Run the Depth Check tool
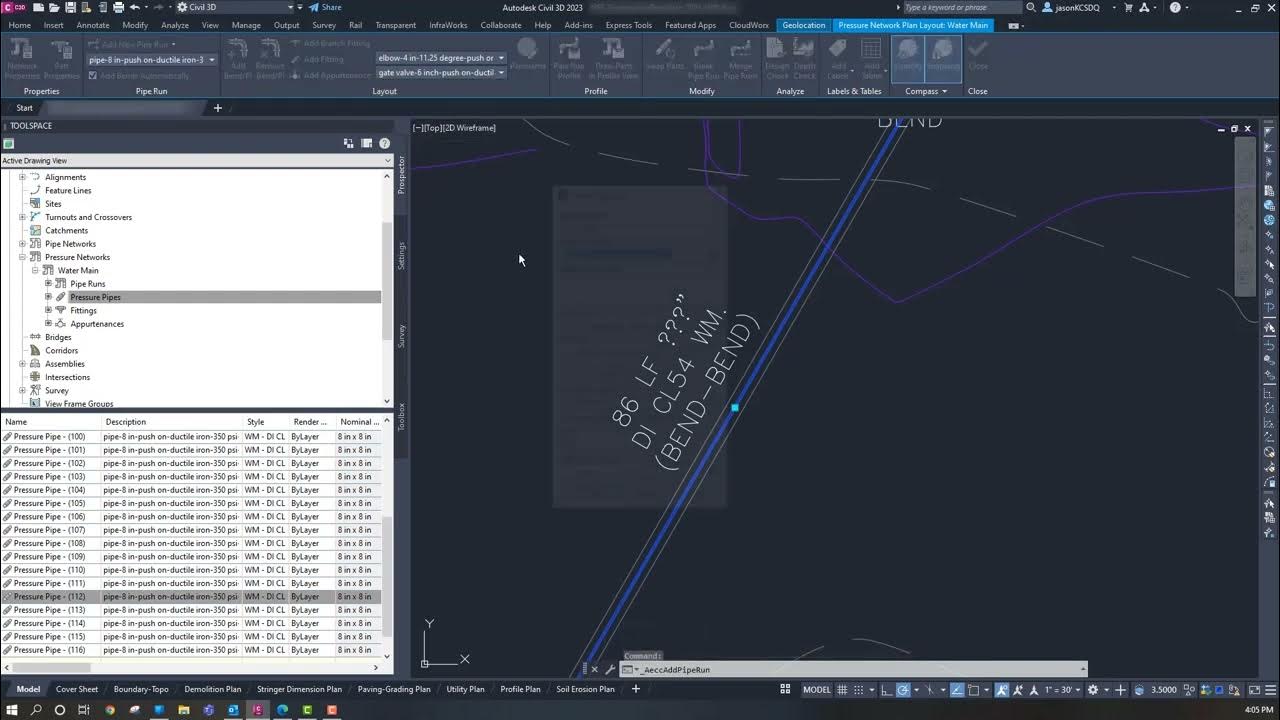 click(x=805, y=59)
